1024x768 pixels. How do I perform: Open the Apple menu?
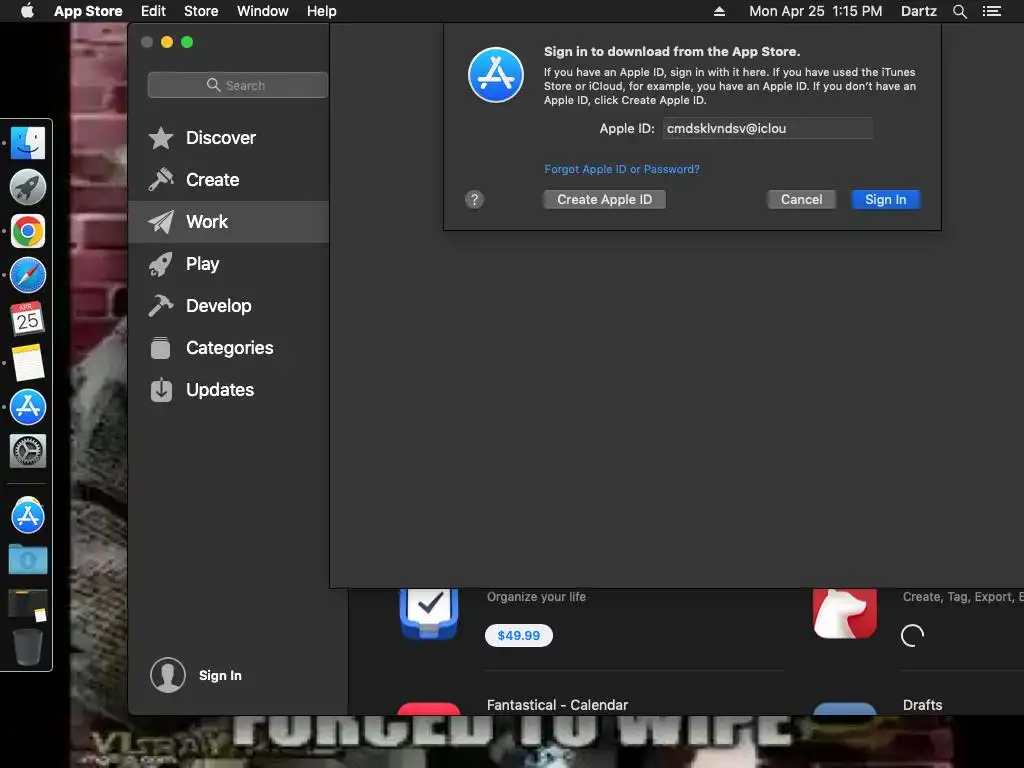click(x=27, y=10)
